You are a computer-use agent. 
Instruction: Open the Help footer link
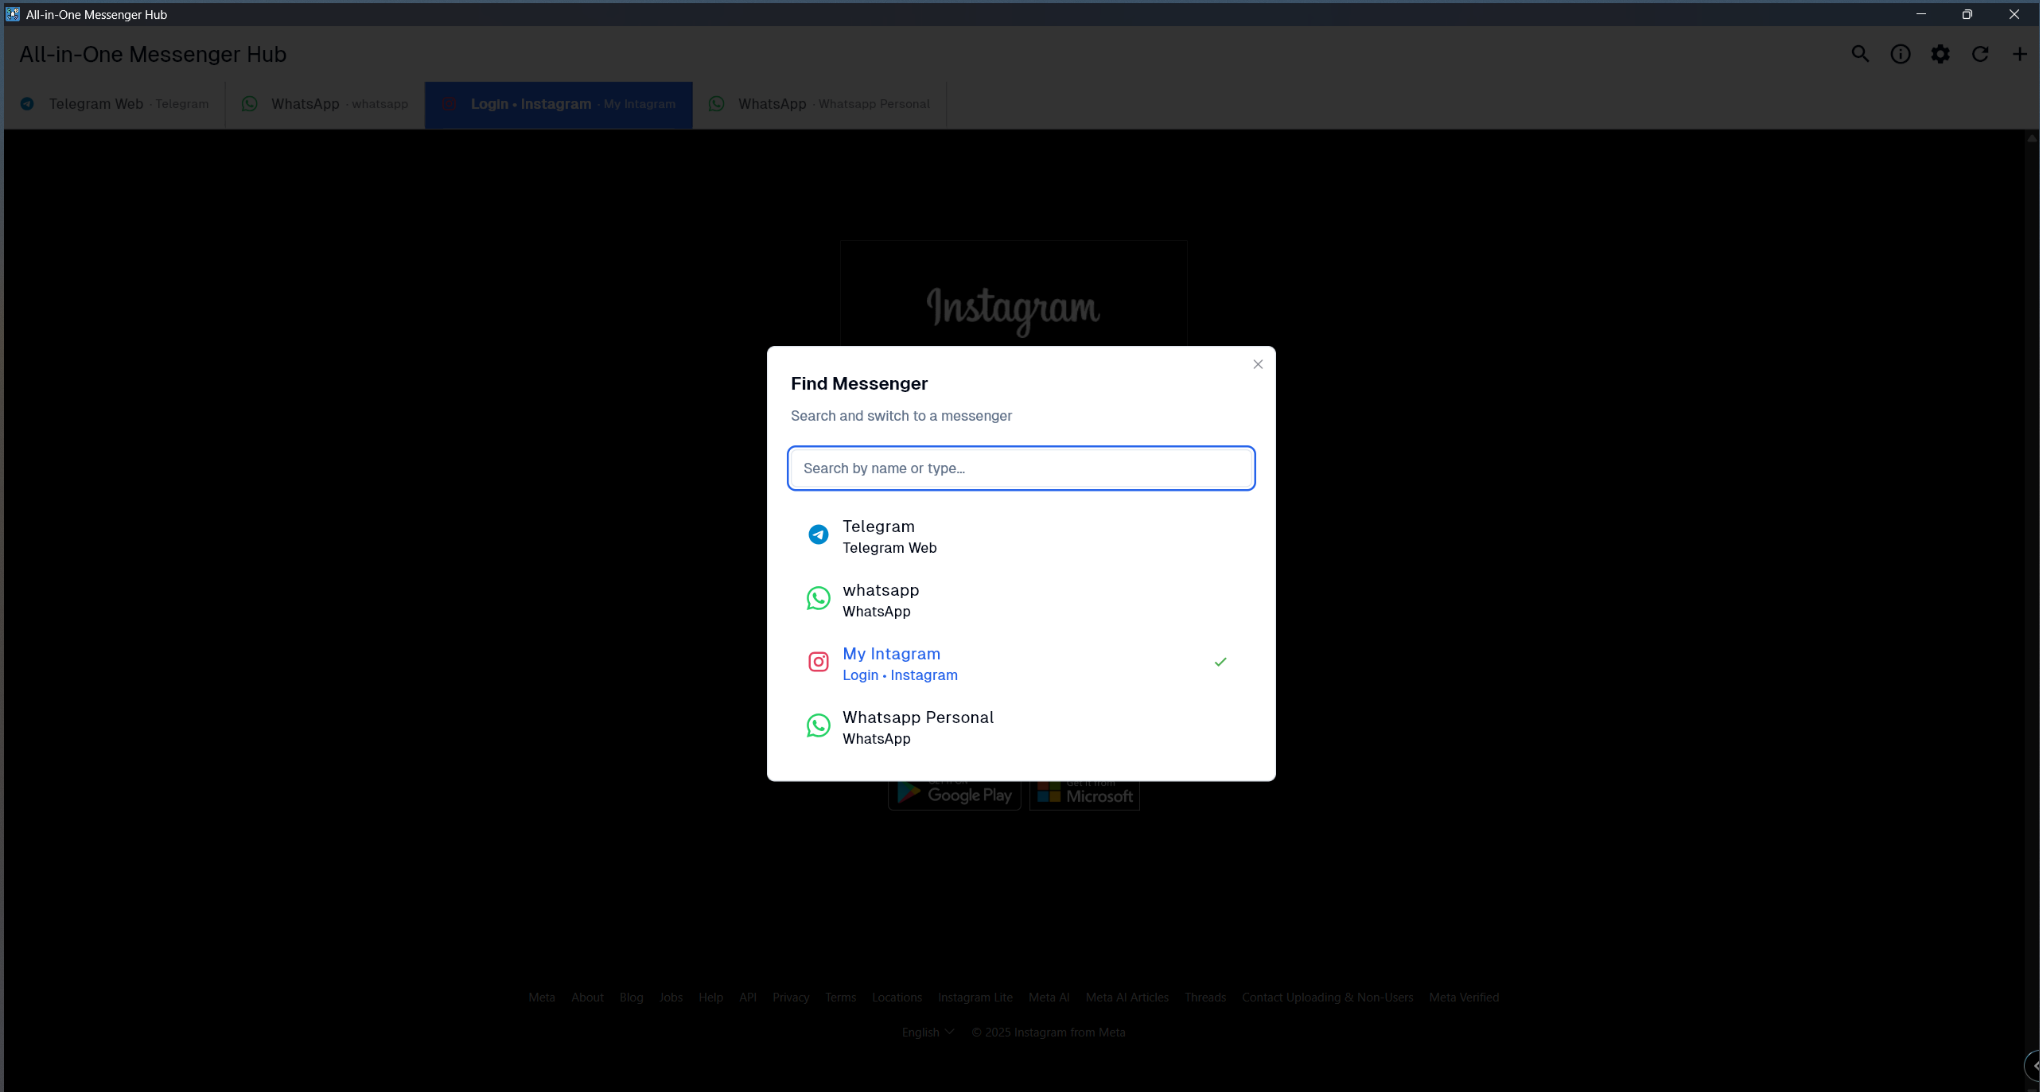711,997
